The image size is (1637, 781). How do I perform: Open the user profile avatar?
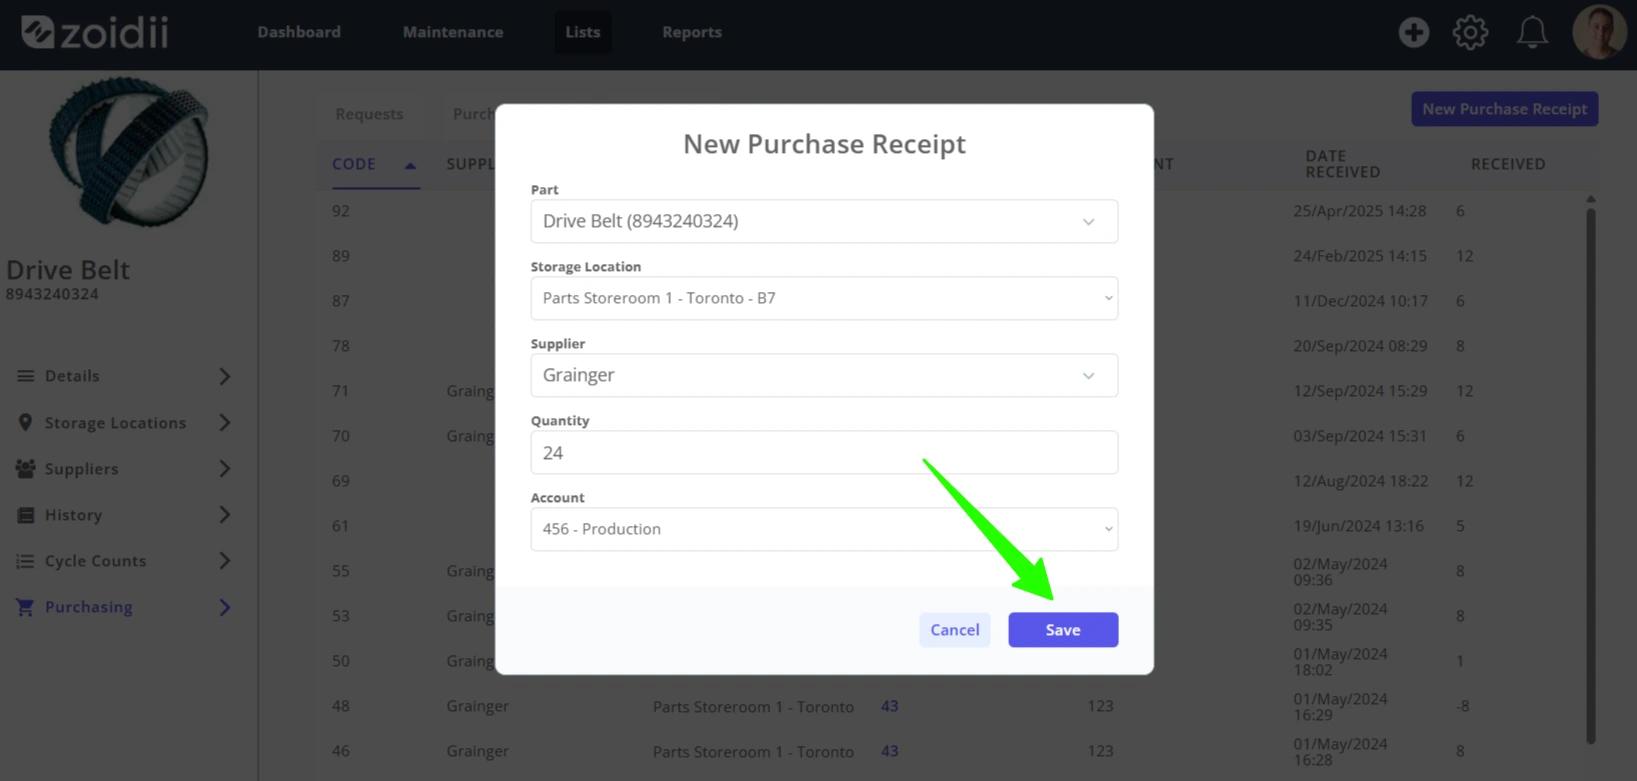click(x=1599, y=32)
